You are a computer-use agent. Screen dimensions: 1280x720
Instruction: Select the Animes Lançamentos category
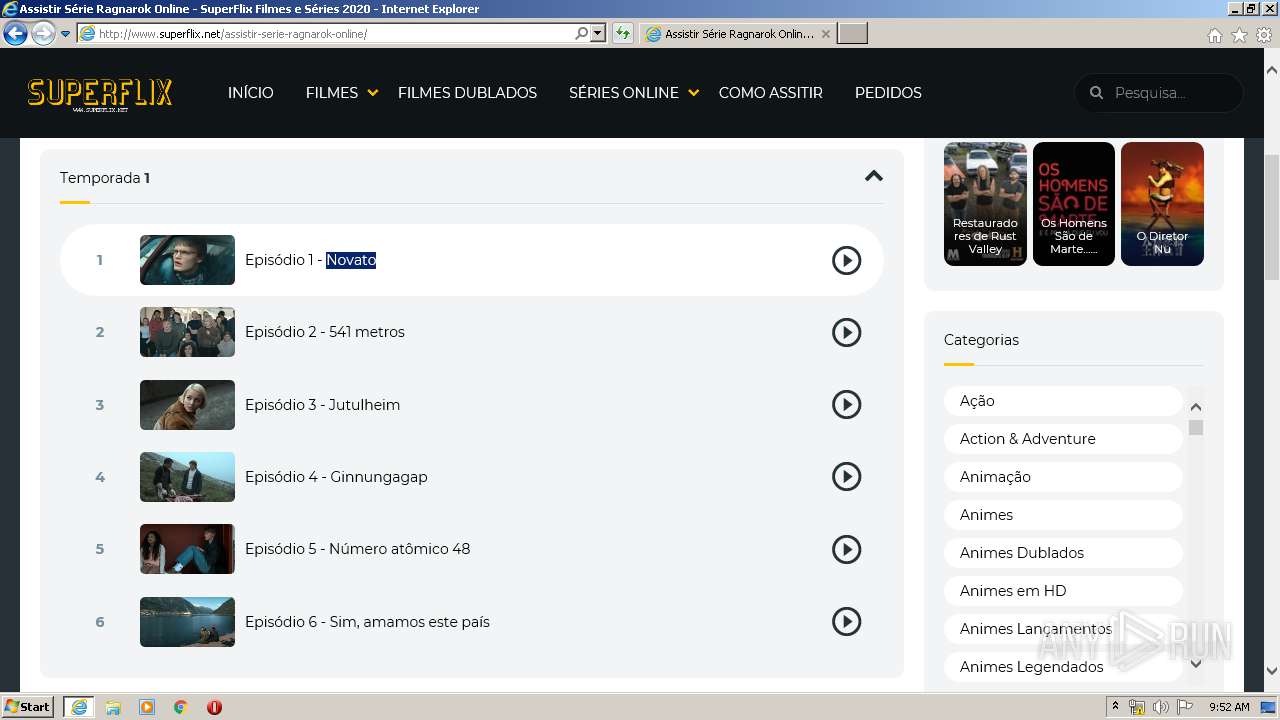point(1063,629)
